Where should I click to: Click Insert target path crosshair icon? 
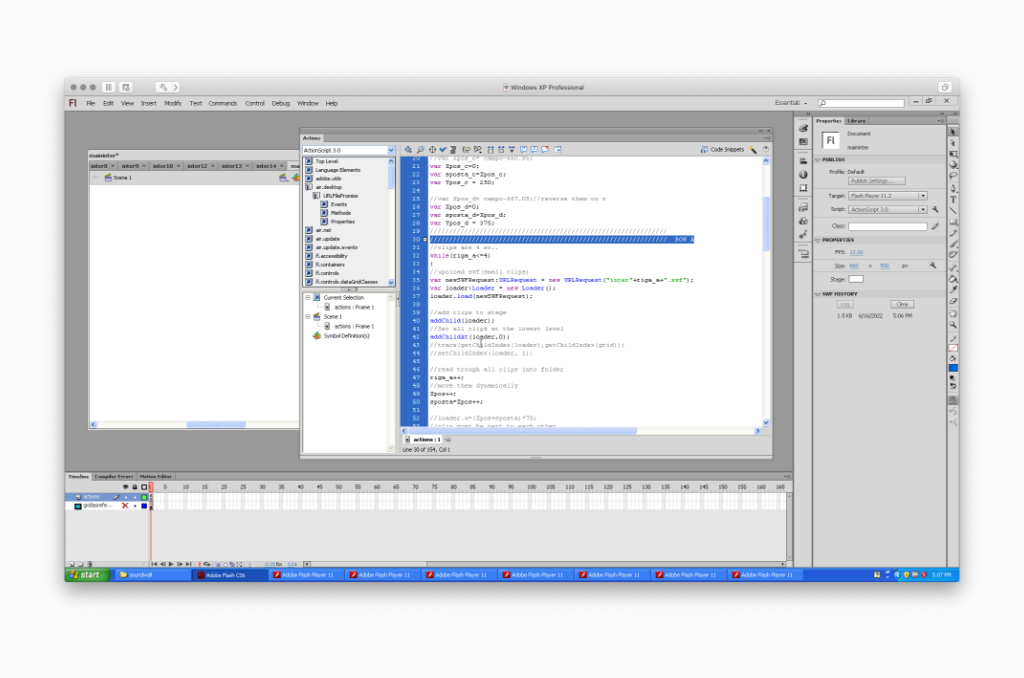tap(432, 150)
